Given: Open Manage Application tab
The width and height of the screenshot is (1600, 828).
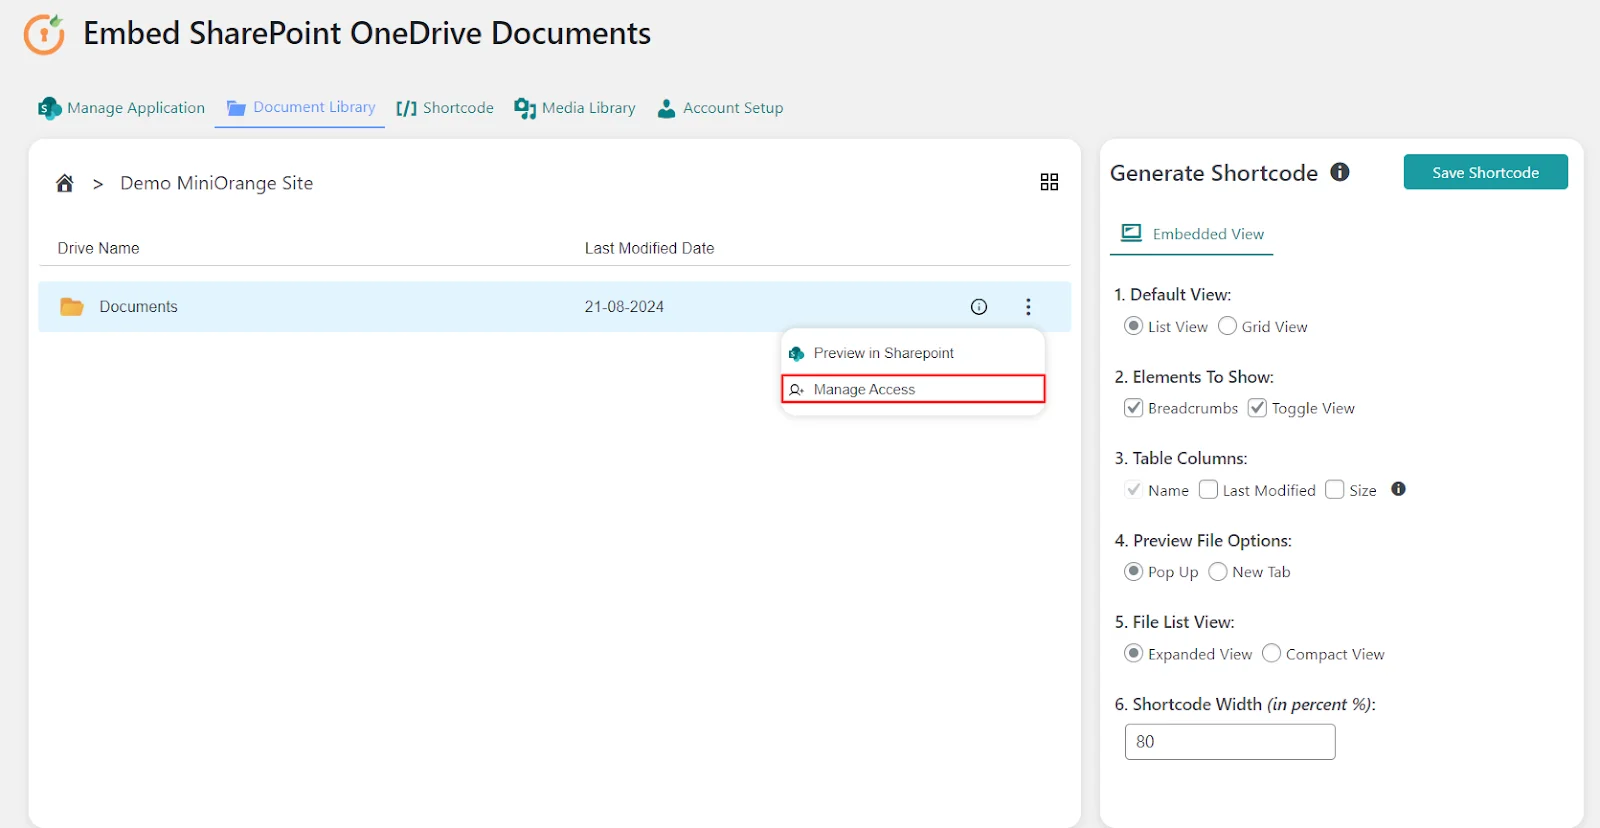Looking at the screenshot, I should (x=121, y=108).
